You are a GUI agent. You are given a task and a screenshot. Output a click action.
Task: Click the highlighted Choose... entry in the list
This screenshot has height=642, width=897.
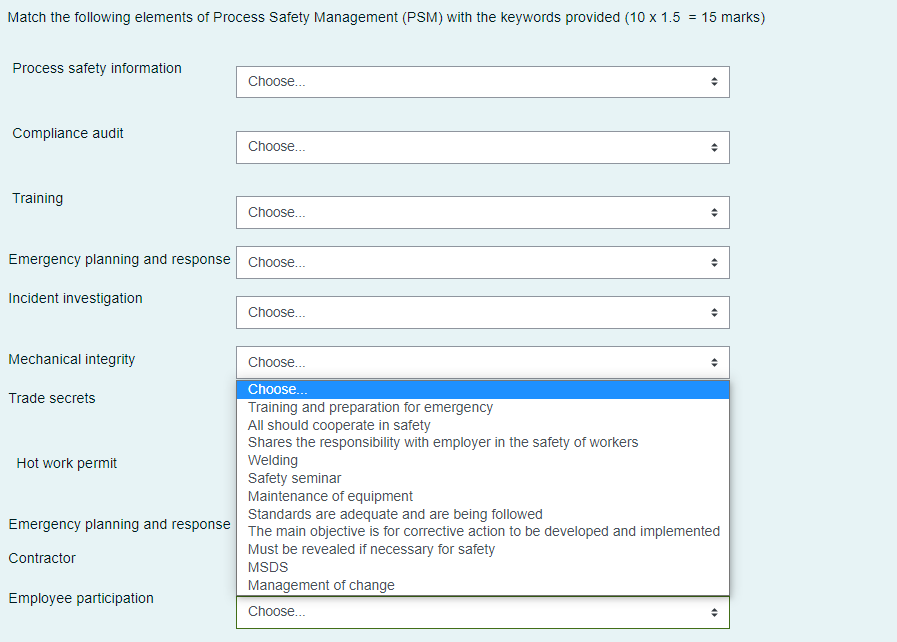[278, 389]
